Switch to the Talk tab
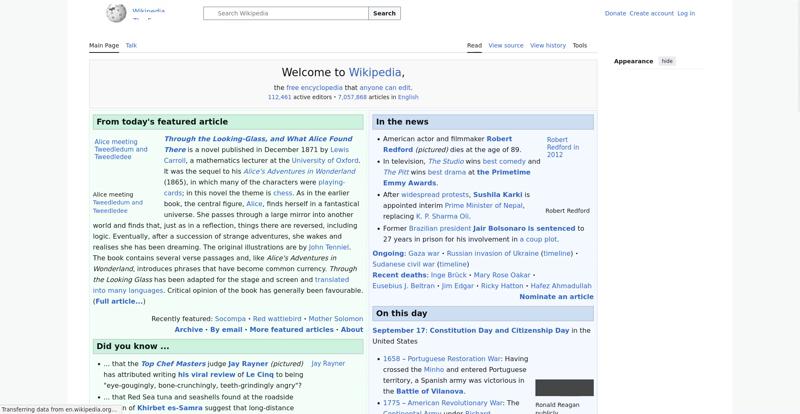 131,45
